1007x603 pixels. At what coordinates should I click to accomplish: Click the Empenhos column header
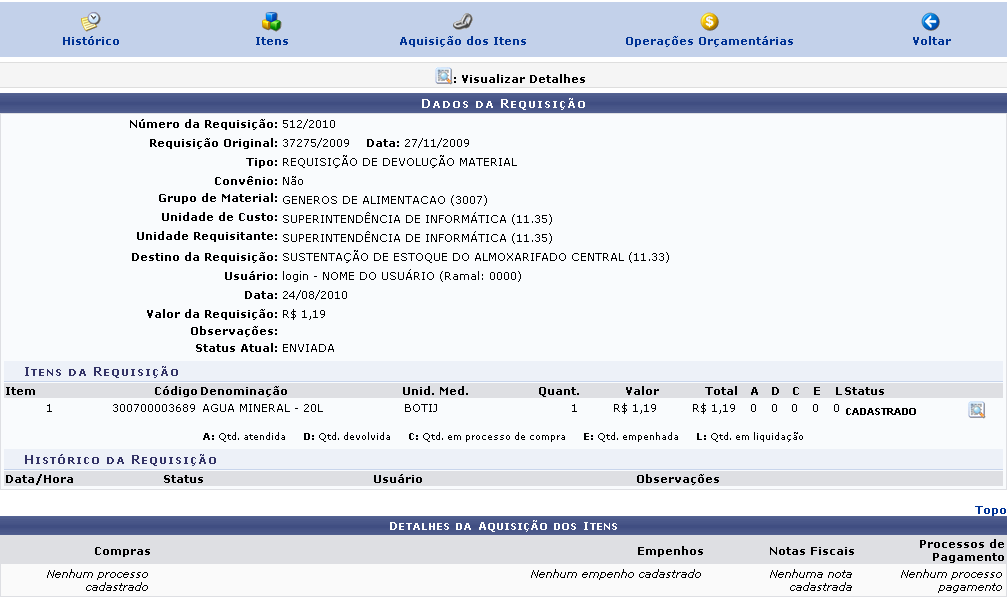point(670,551)
